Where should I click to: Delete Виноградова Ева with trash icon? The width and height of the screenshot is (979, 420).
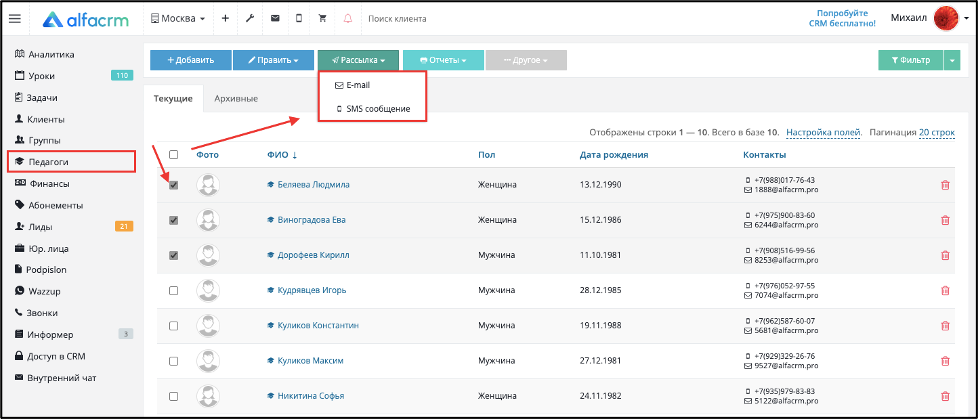click(945, 220)
